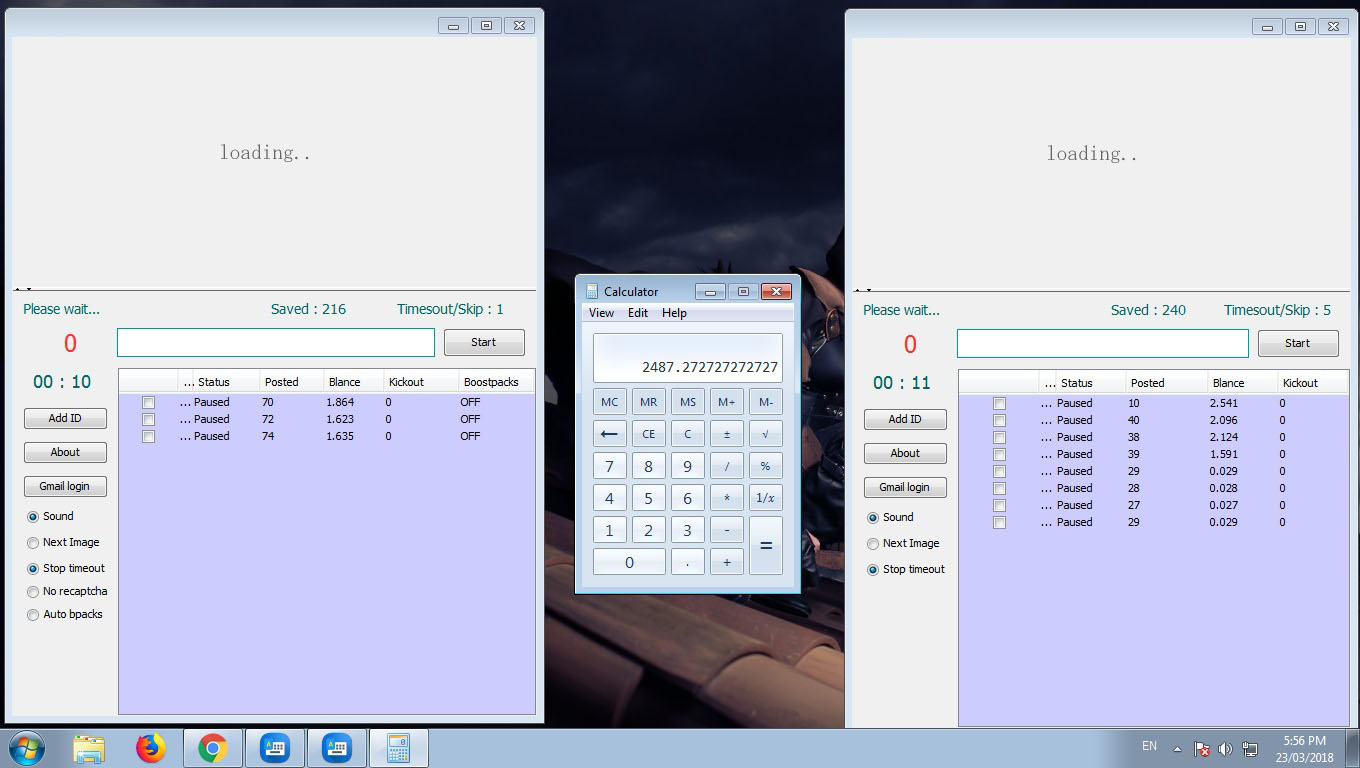Click the Action Center flag icon

[1202, 749]
